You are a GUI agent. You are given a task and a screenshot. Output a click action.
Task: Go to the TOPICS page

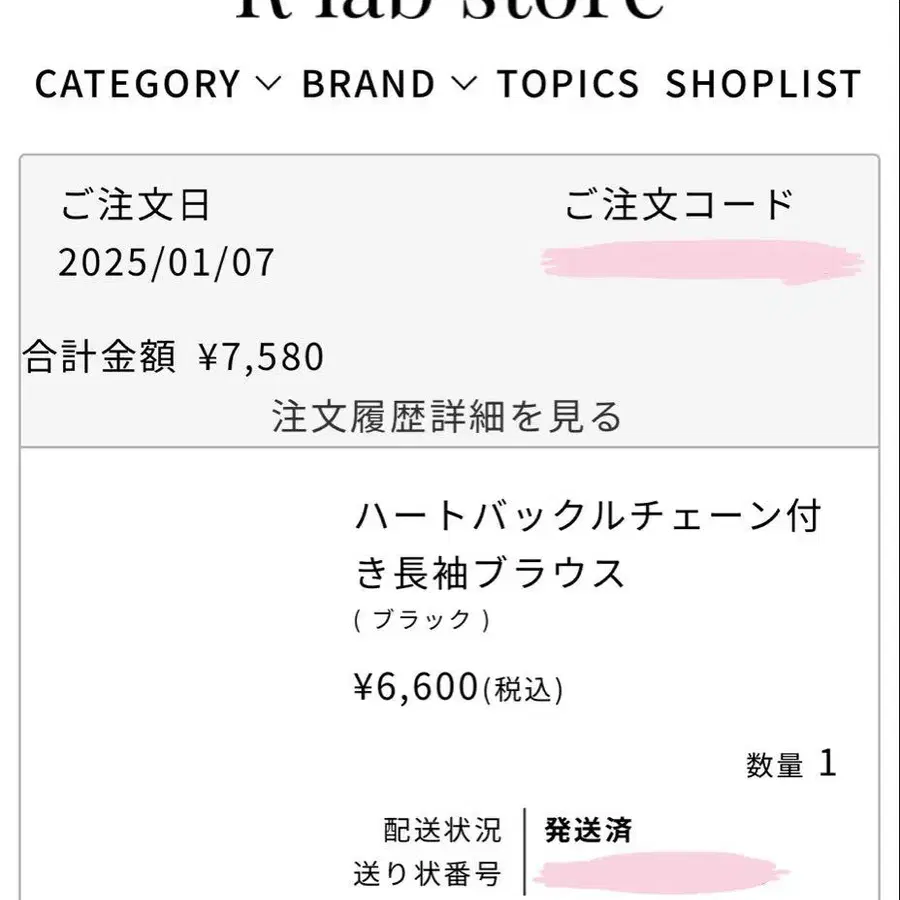[x=568, y=84]
